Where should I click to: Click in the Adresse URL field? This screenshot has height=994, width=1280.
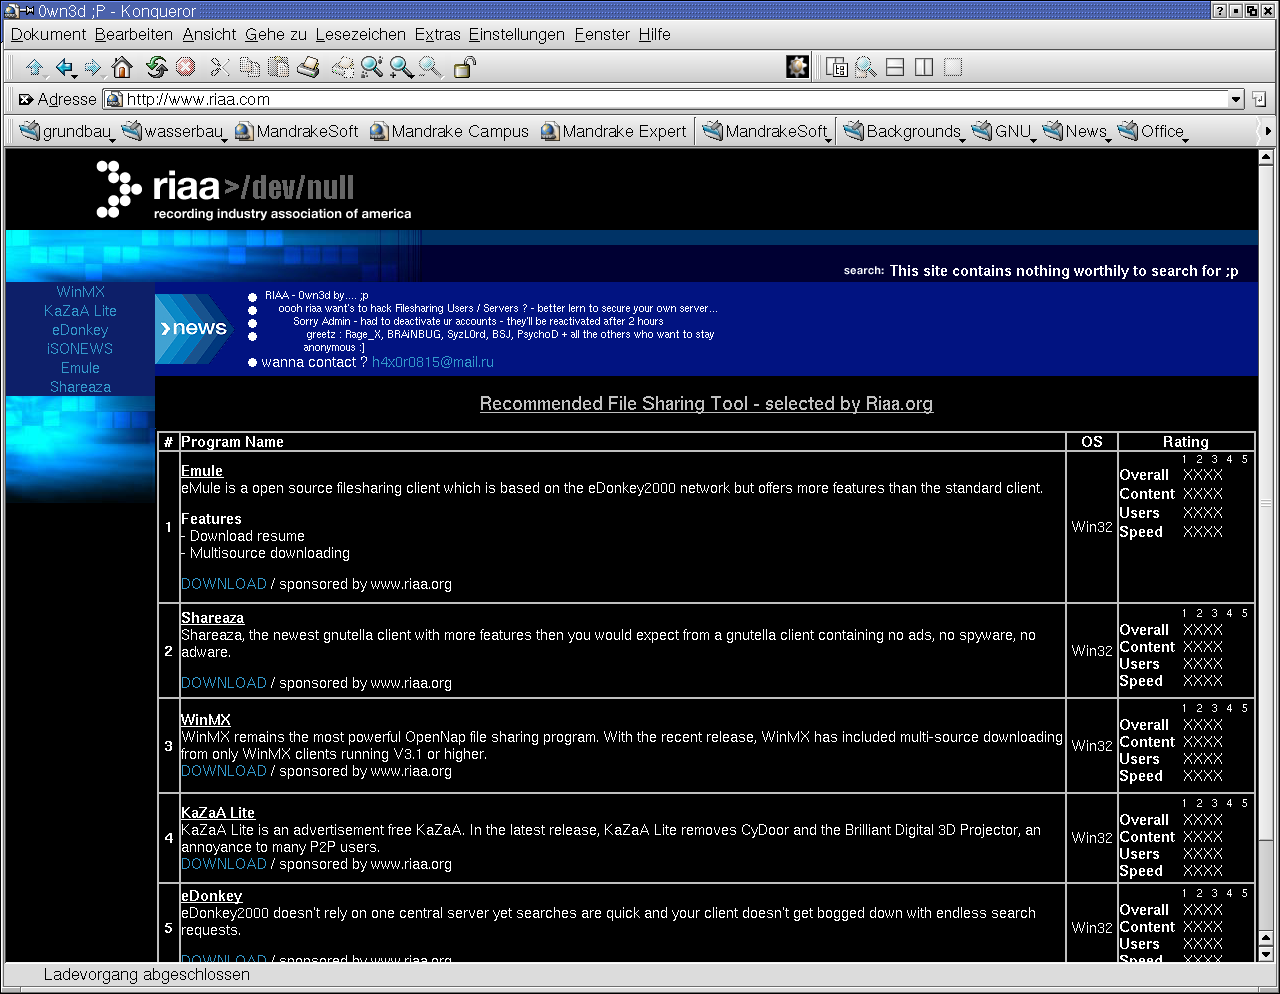(x=665, y=99)
